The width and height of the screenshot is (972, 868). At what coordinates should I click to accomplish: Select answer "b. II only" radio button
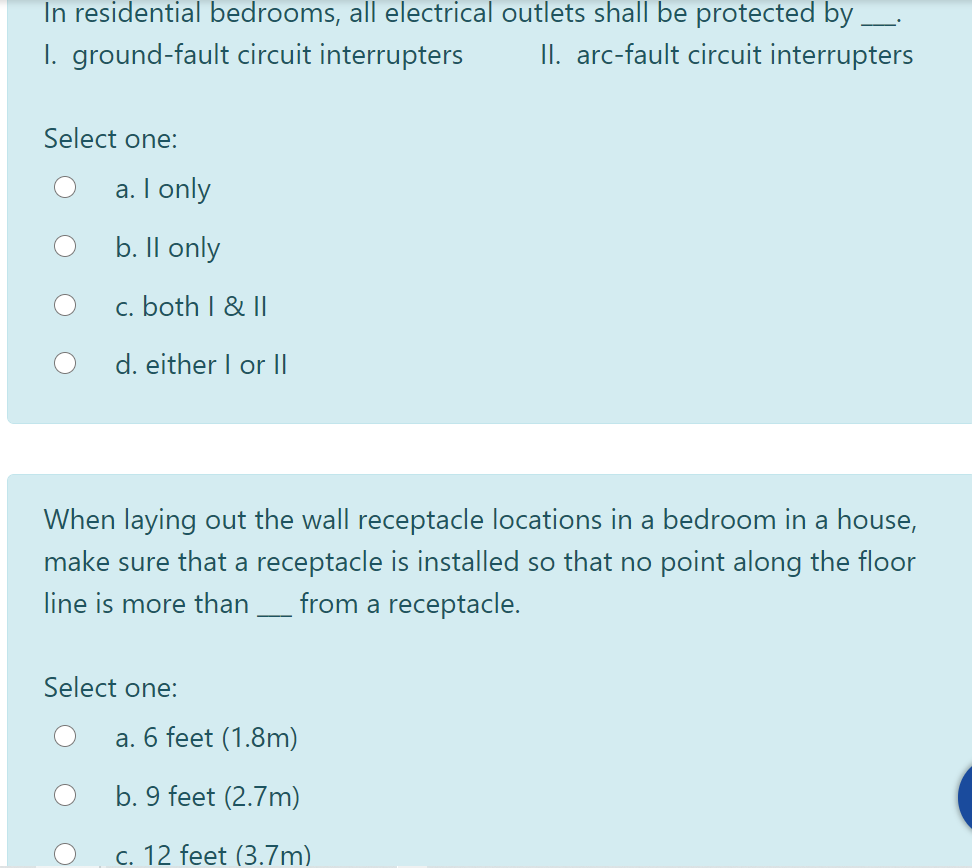click(x=64, y=245)
